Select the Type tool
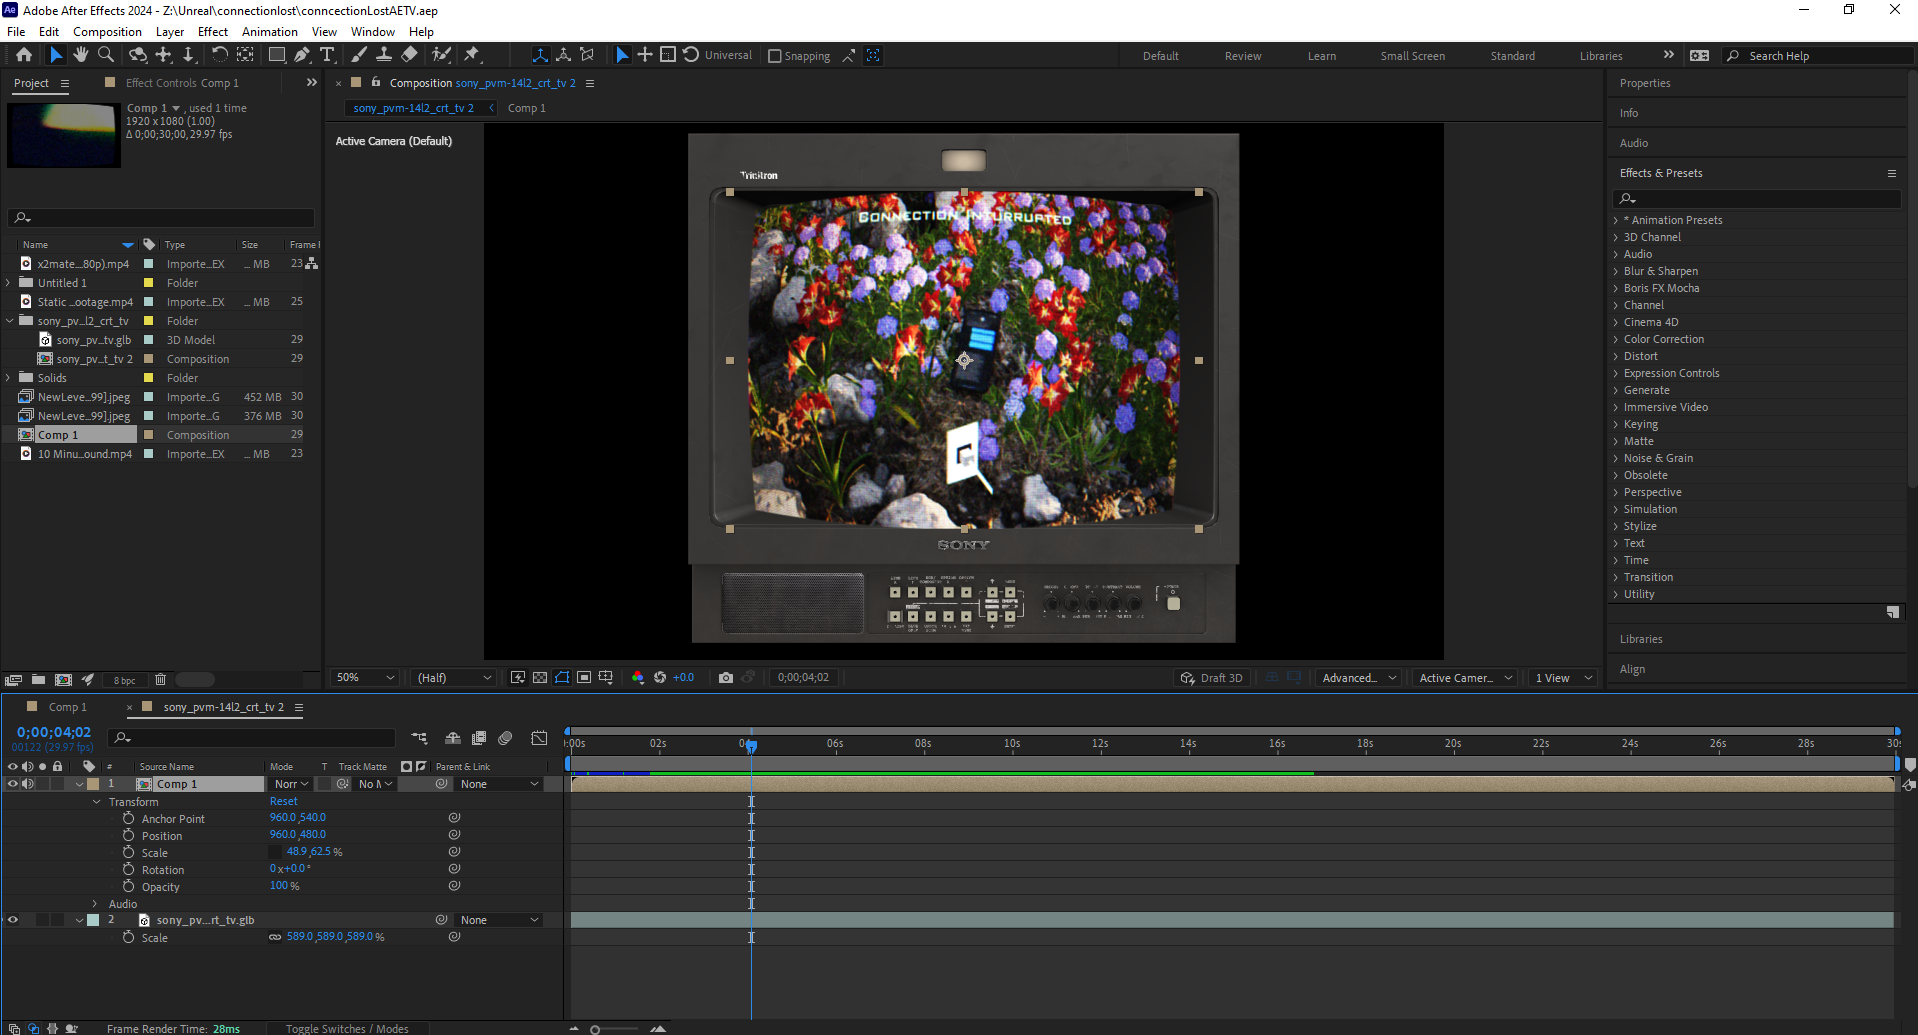1918x1035 pixels. click(x=326, y=55)
